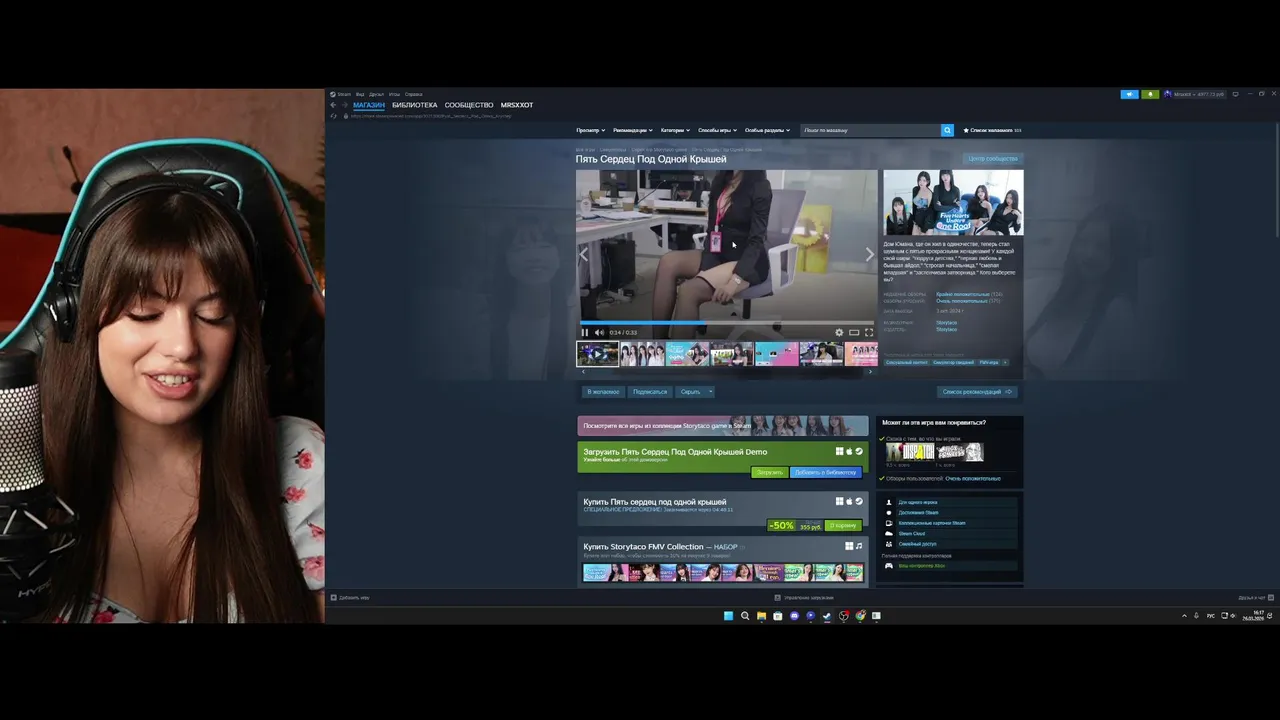1280x720 pixels.
Task: Open the БИБЛИОТЕКА tab
Action: tap(415, 105)
